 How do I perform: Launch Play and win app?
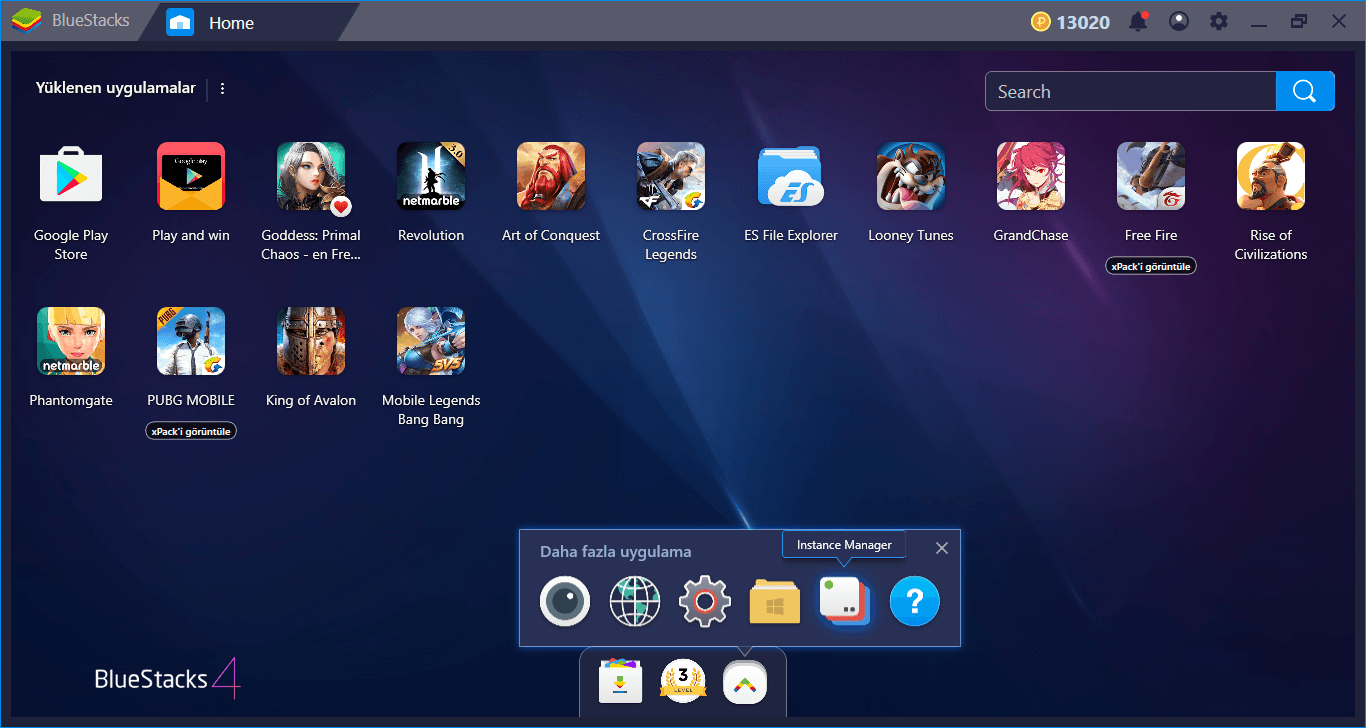[191, 176]
